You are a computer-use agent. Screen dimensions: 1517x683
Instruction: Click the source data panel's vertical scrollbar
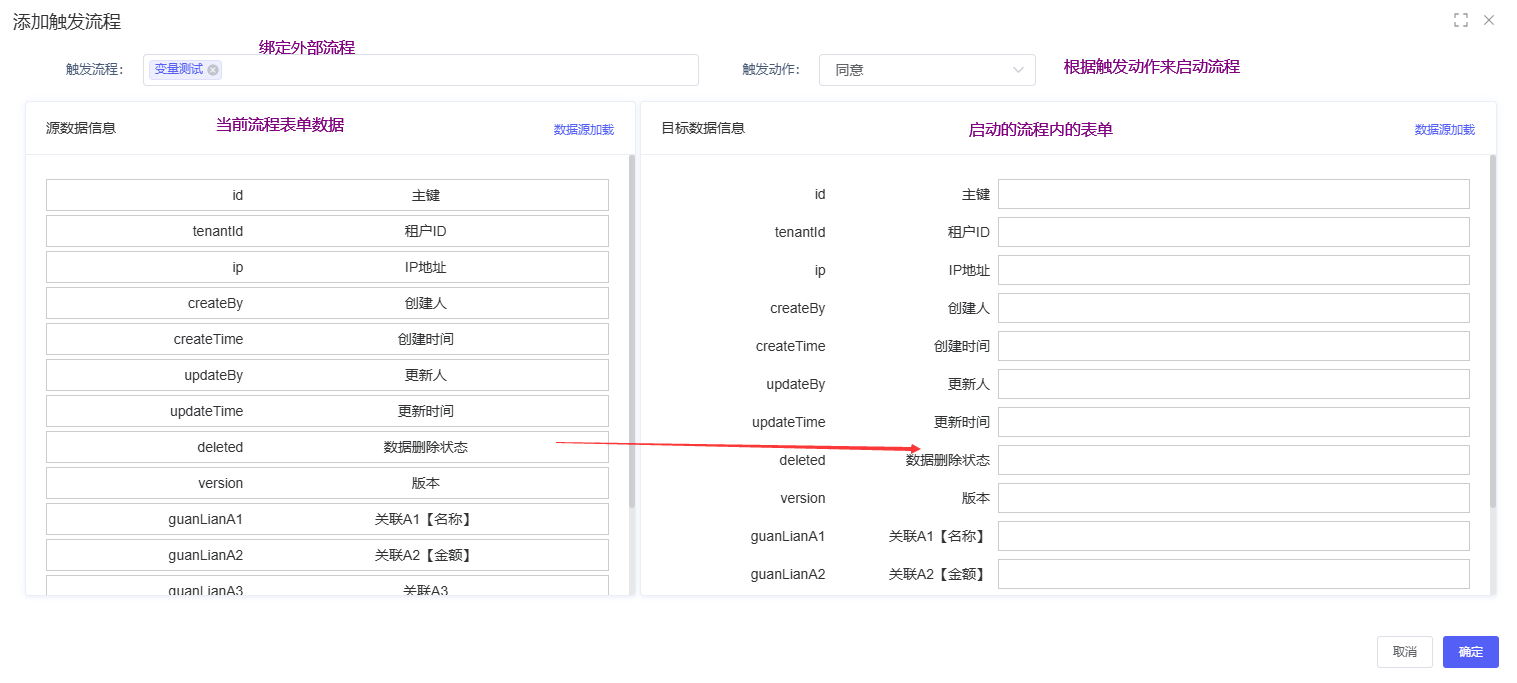[631, 330]
